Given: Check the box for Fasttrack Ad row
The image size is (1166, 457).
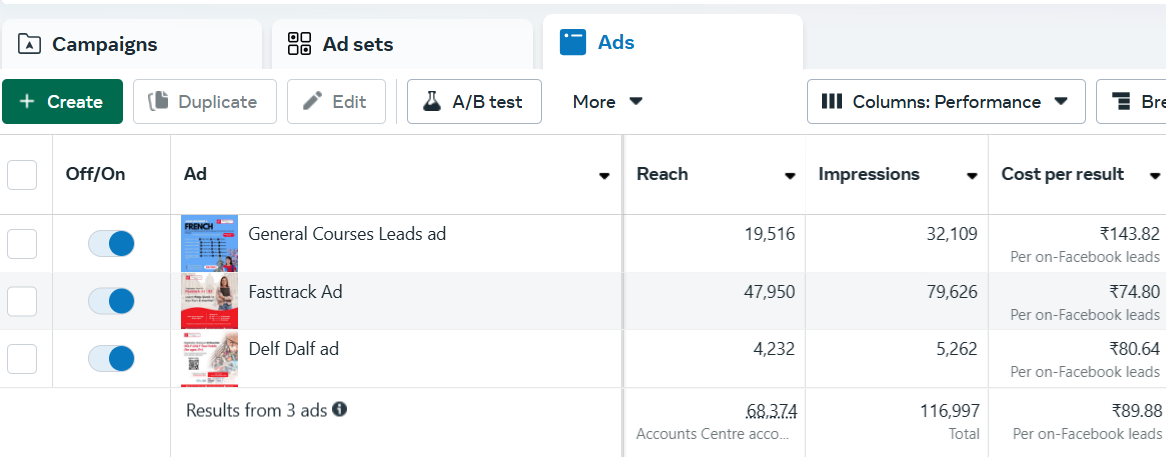Looking at the screenshot, I should click(x=22, y=301).
